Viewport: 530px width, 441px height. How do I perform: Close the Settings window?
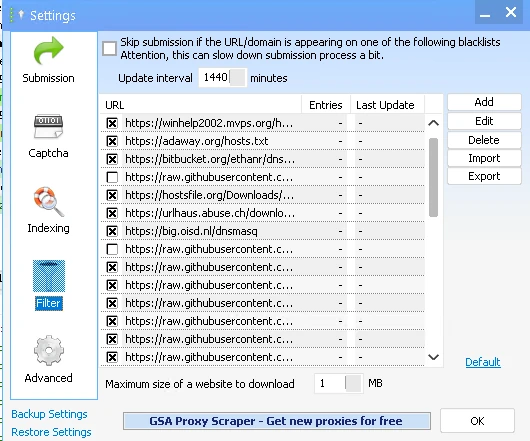pyautogui.click(x=511, y=13)
